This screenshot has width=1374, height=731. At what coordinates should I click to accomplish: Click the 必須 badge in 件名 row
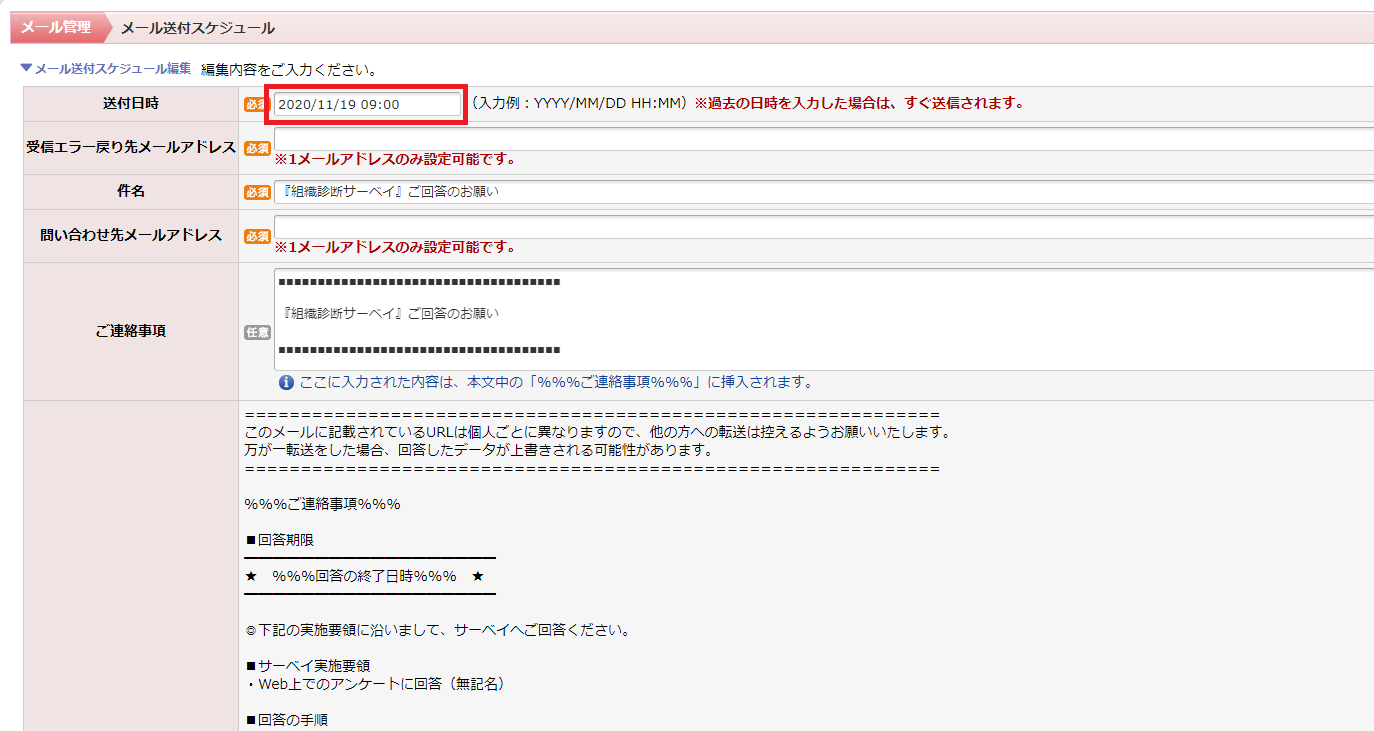click(257, 192)
